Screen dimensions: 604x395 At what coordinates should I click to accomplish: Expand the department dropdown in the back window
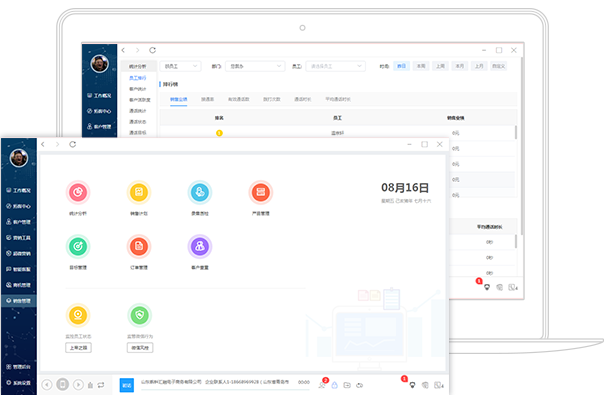pyautogui.click(x=255, y=66)
